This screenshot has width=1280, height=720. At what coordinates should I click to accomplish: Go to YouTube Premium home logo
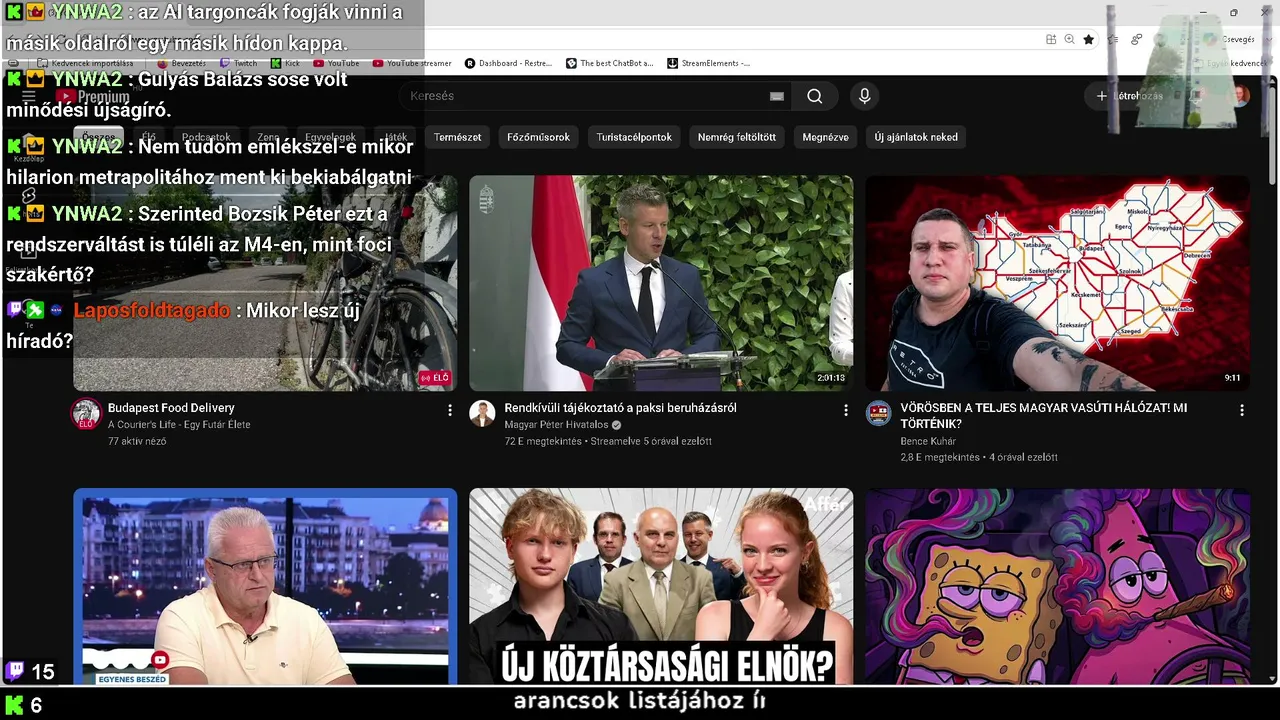(93, 97)
